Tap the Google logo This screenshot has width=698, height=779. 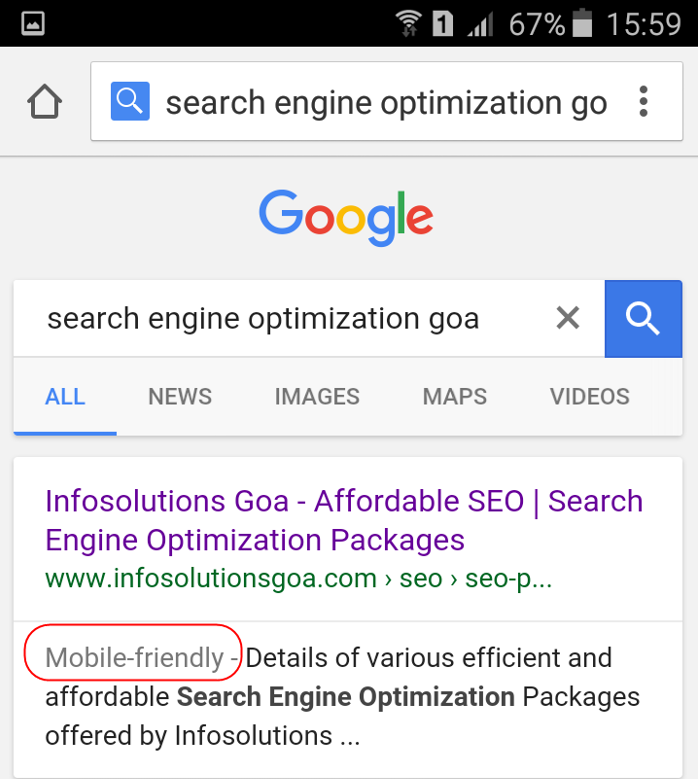click(x=346, y=217)
